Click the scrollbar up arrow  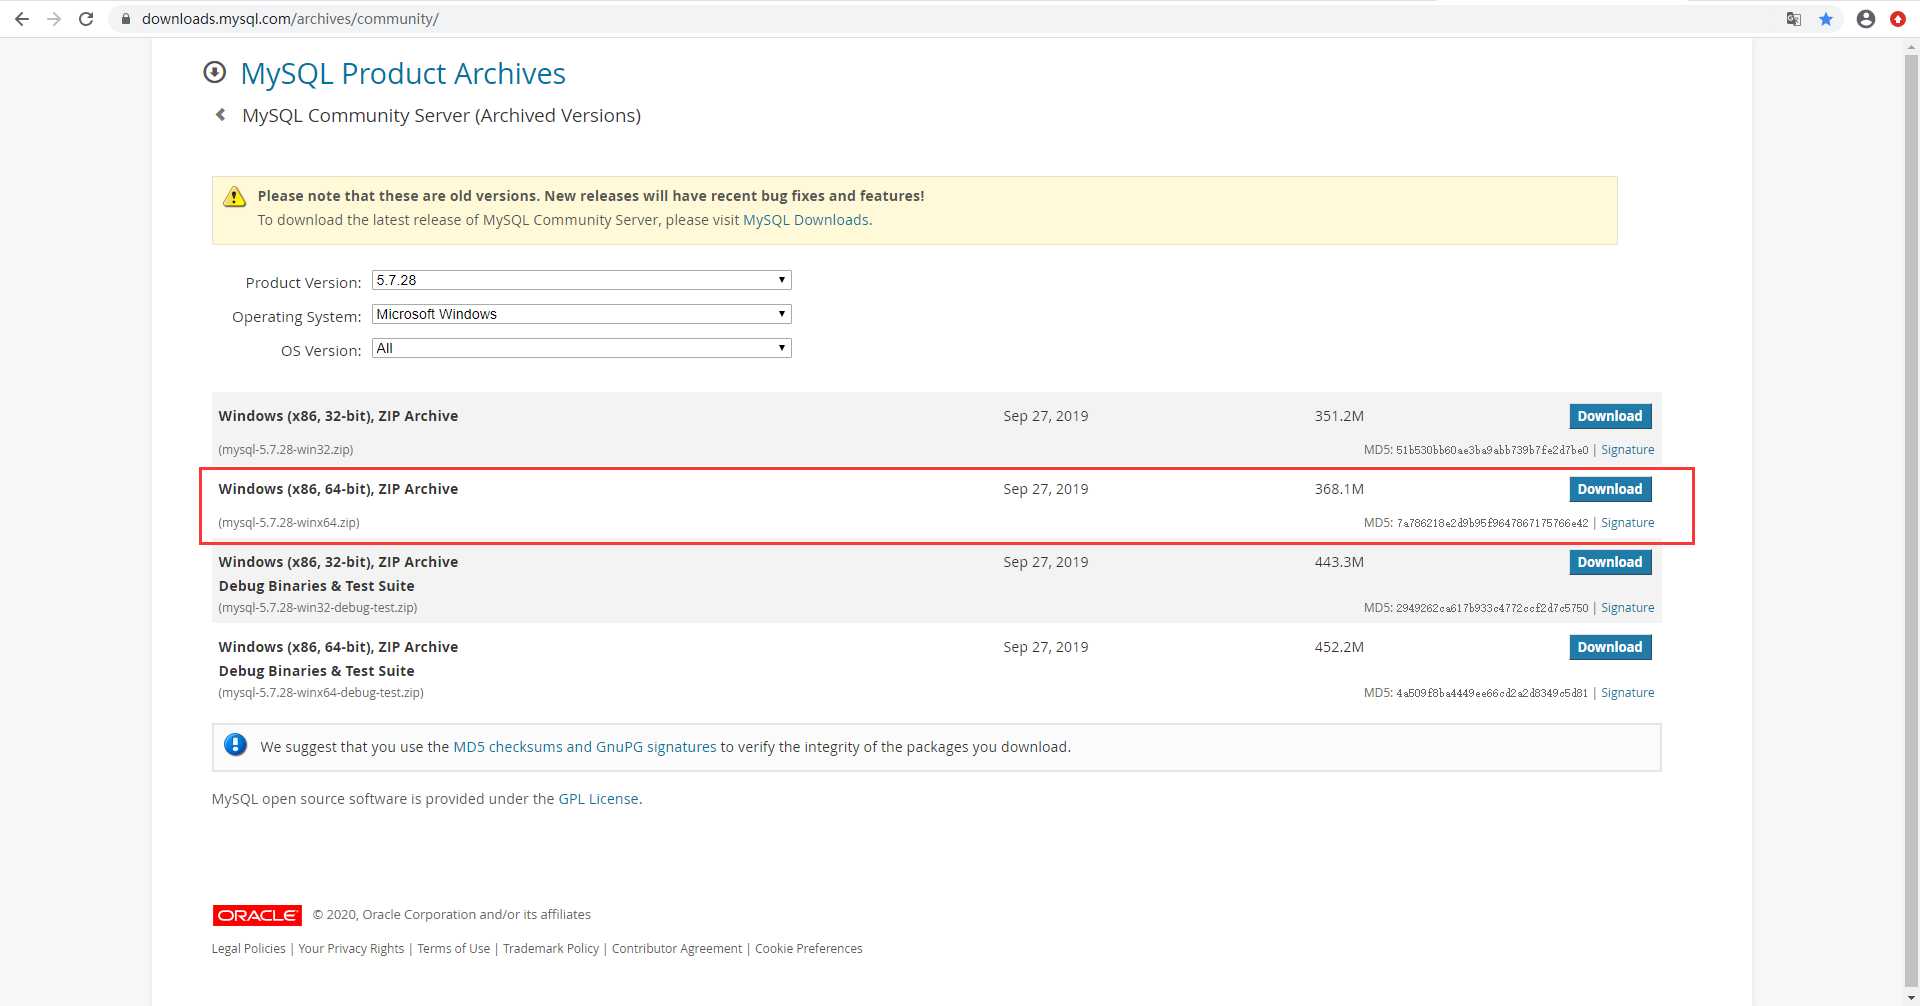(x=1911, y=46)
